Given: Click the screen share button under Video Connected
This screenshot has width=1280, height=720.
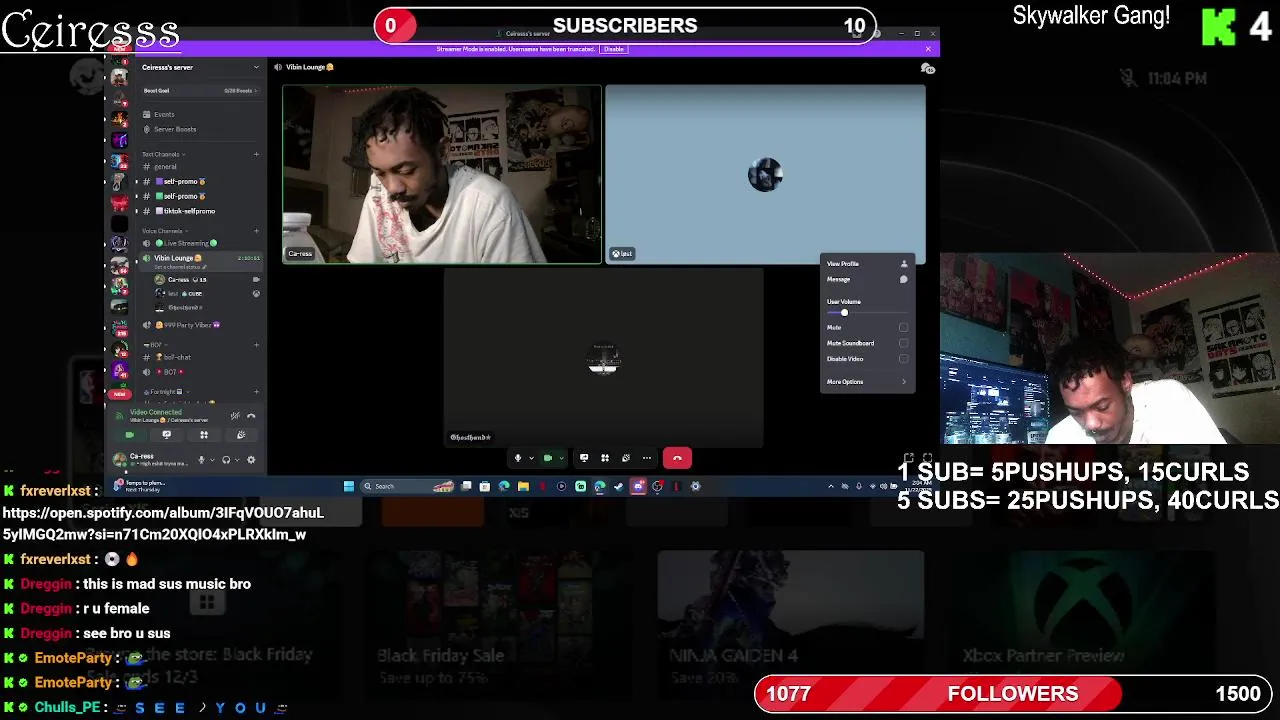Looking at the screenshot, I should [x=167, y=435].
